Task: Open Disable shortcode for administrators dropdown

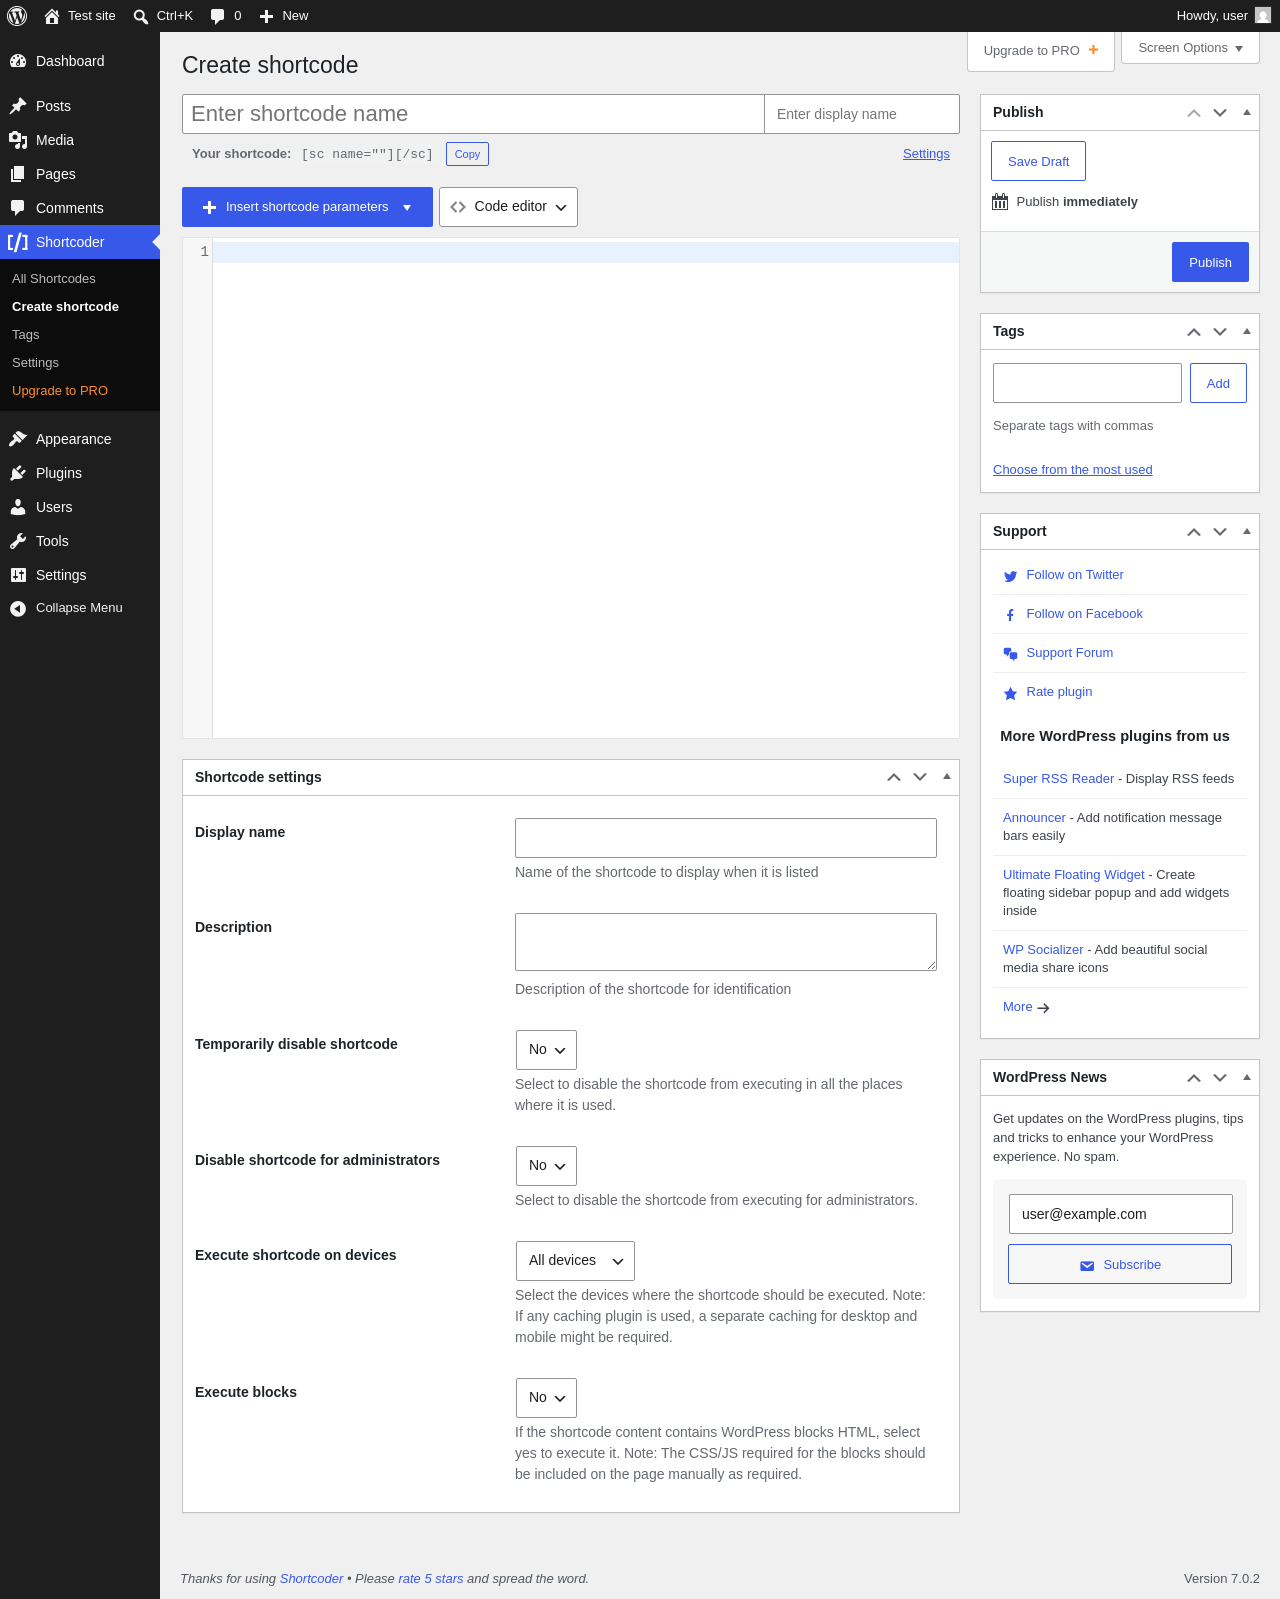Action: pyautogui.click(x=546, y=1166)
